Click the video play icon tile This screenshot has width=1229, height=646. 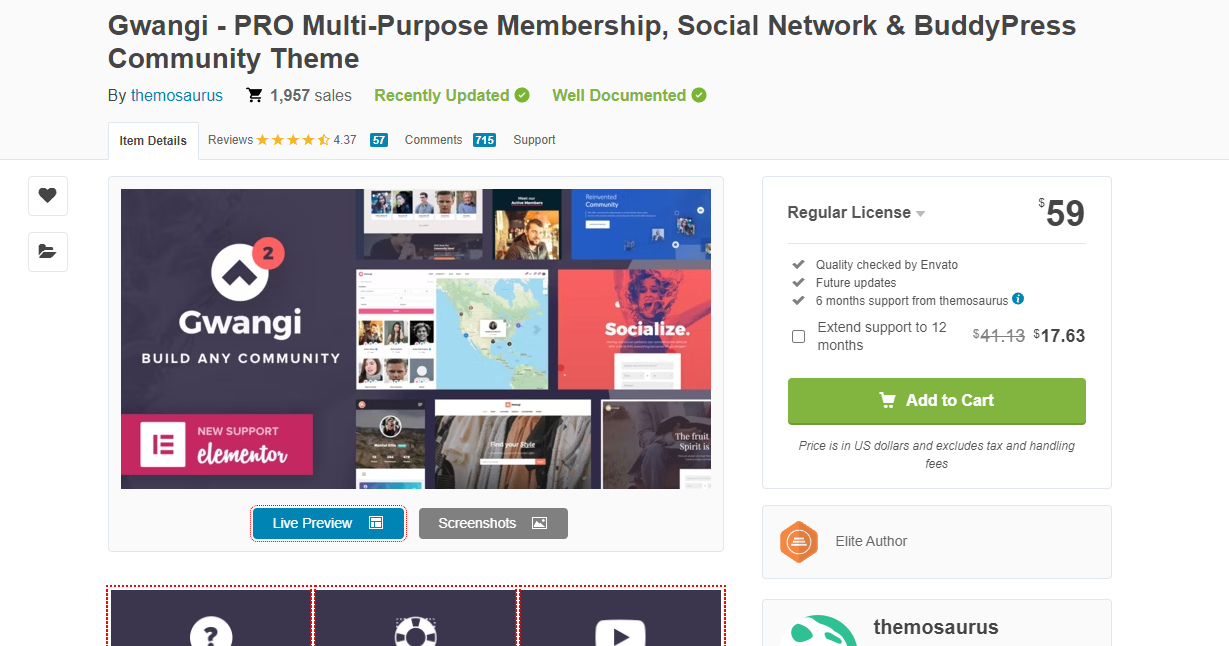point(620,632)
